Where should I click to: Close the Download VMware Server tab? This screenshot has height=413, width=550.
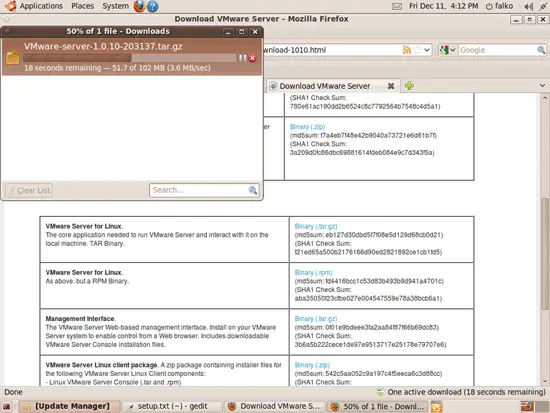click(x=391, y=86)
